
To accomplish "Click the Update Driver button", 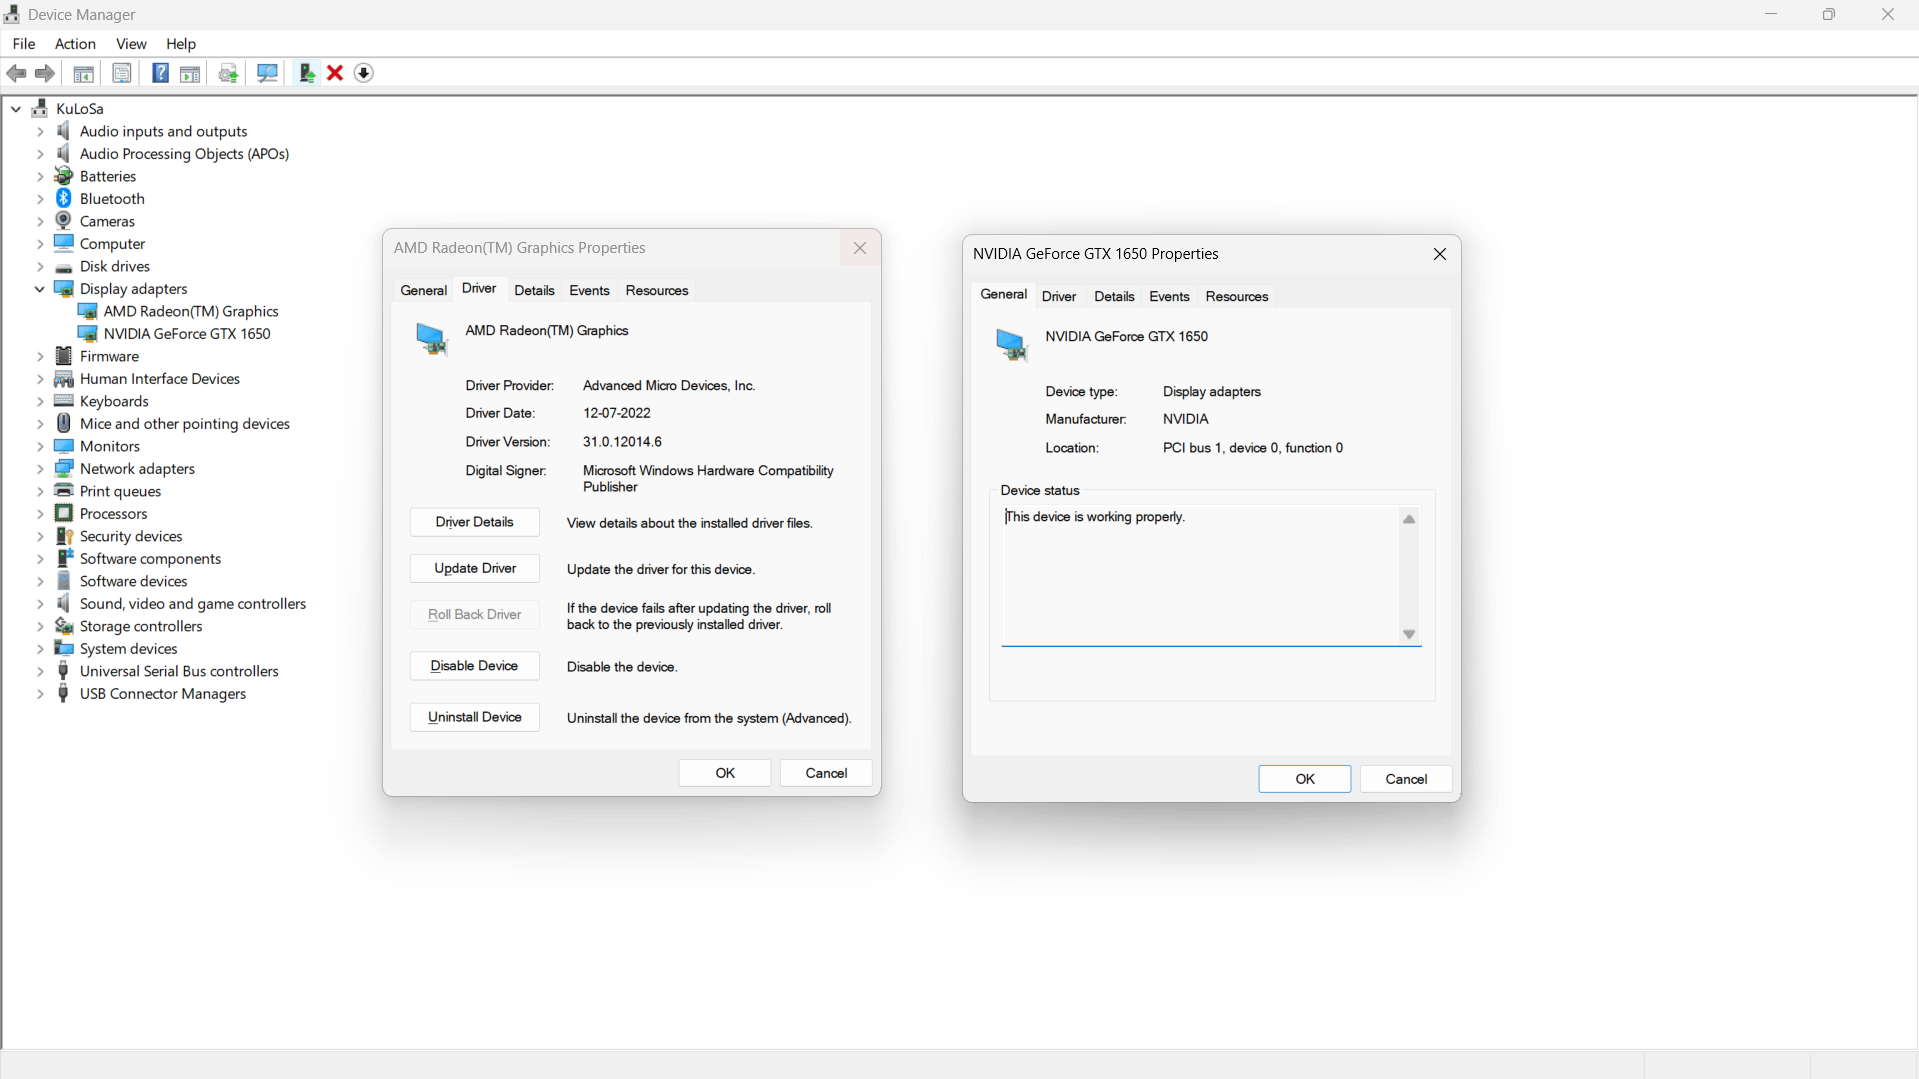I will [475, 568].
